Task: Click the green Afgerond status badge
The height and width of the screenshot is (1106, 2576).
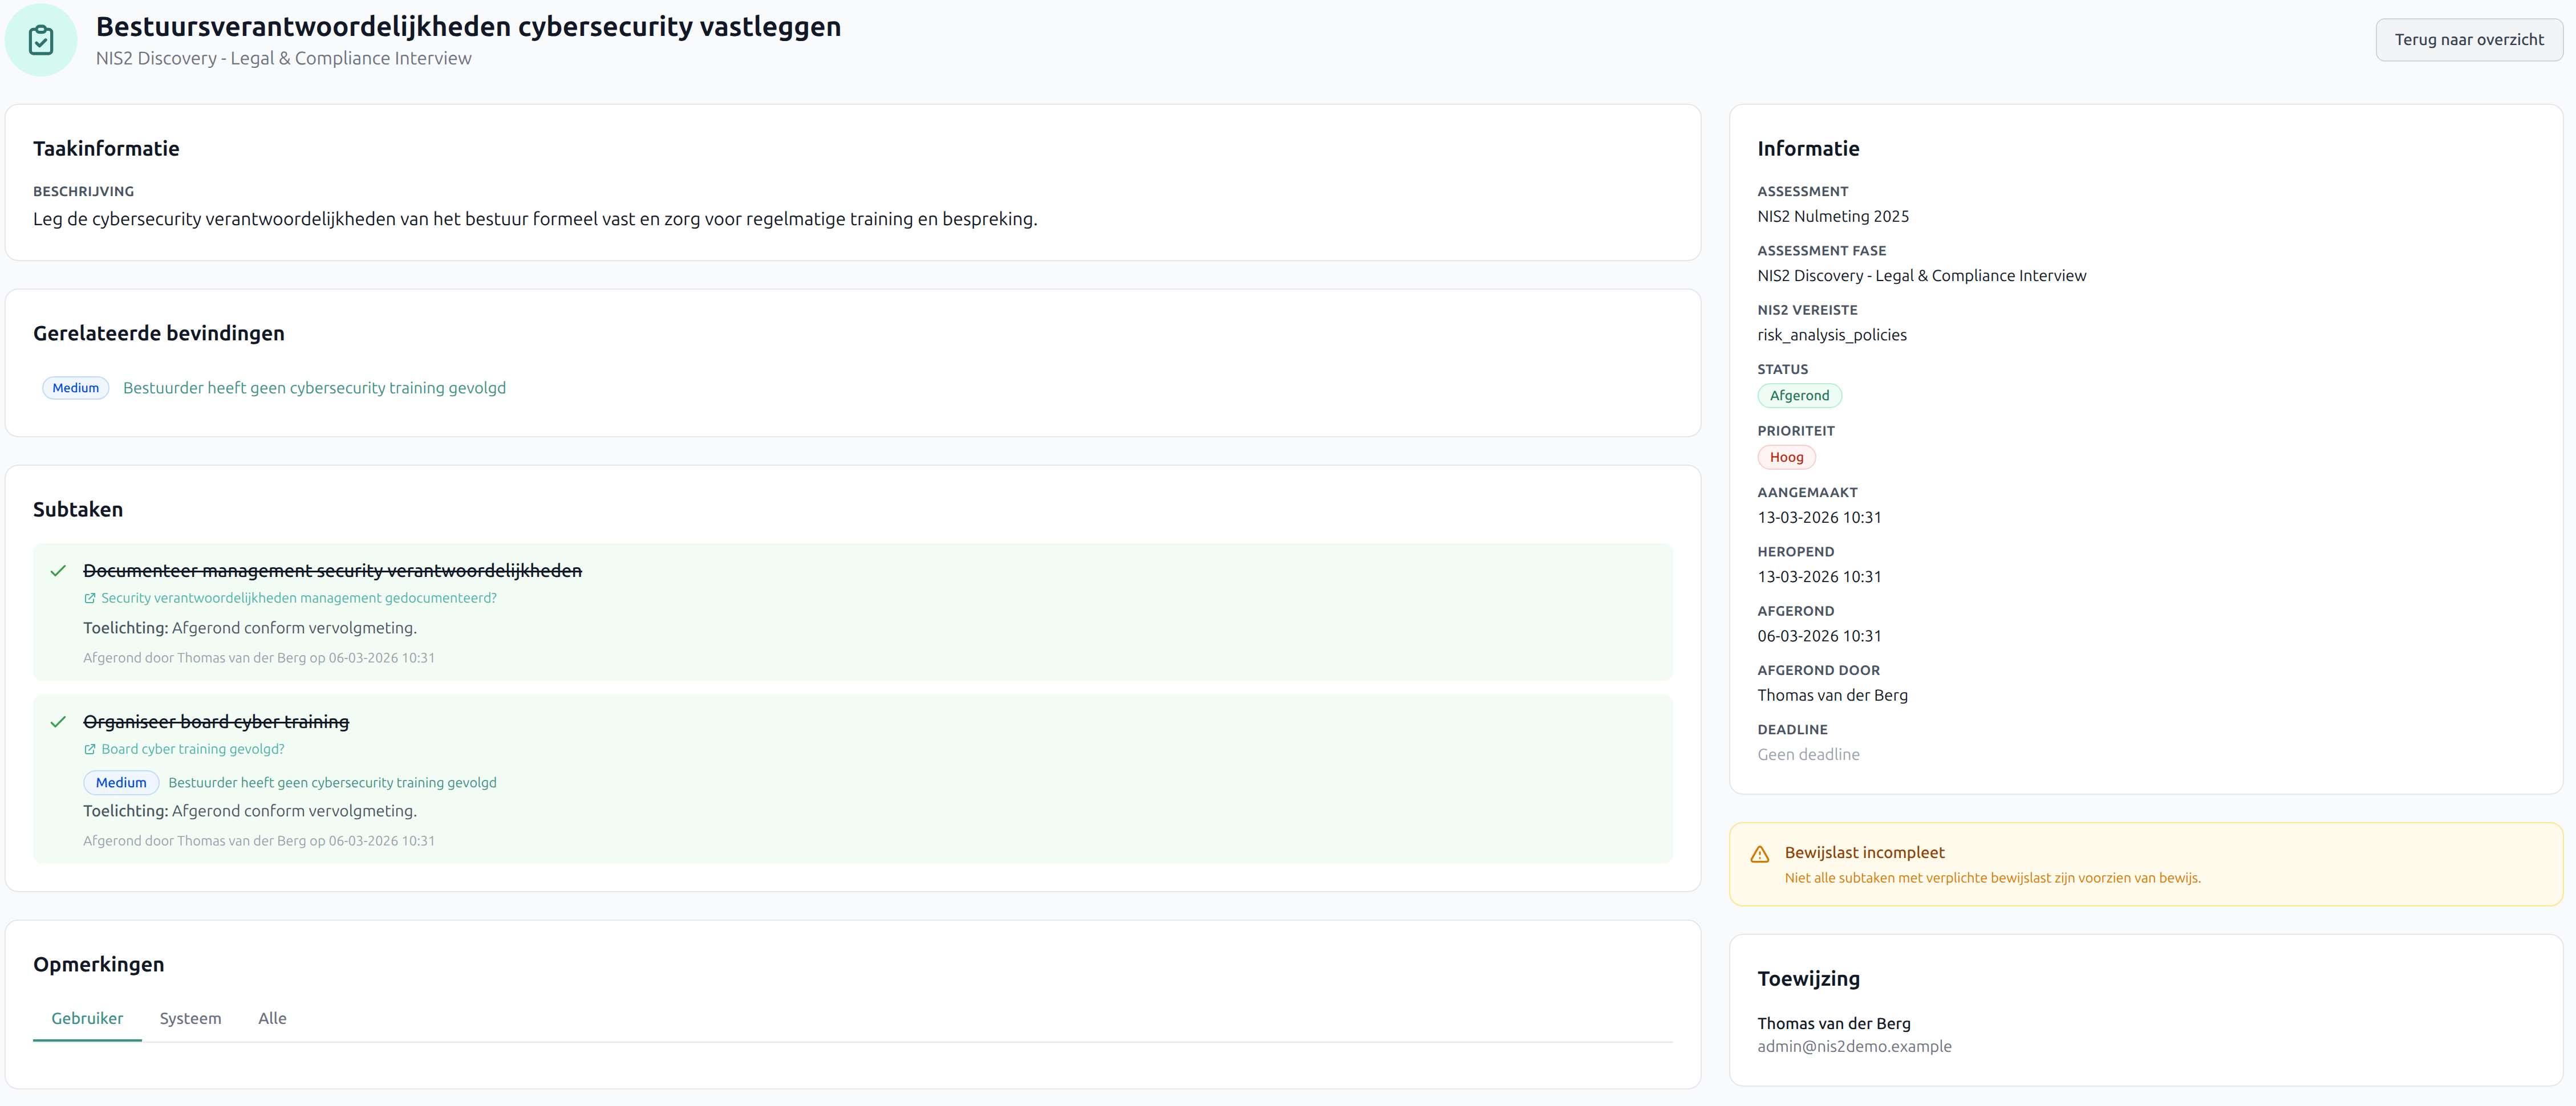Action: click(x=1799, y=396)
